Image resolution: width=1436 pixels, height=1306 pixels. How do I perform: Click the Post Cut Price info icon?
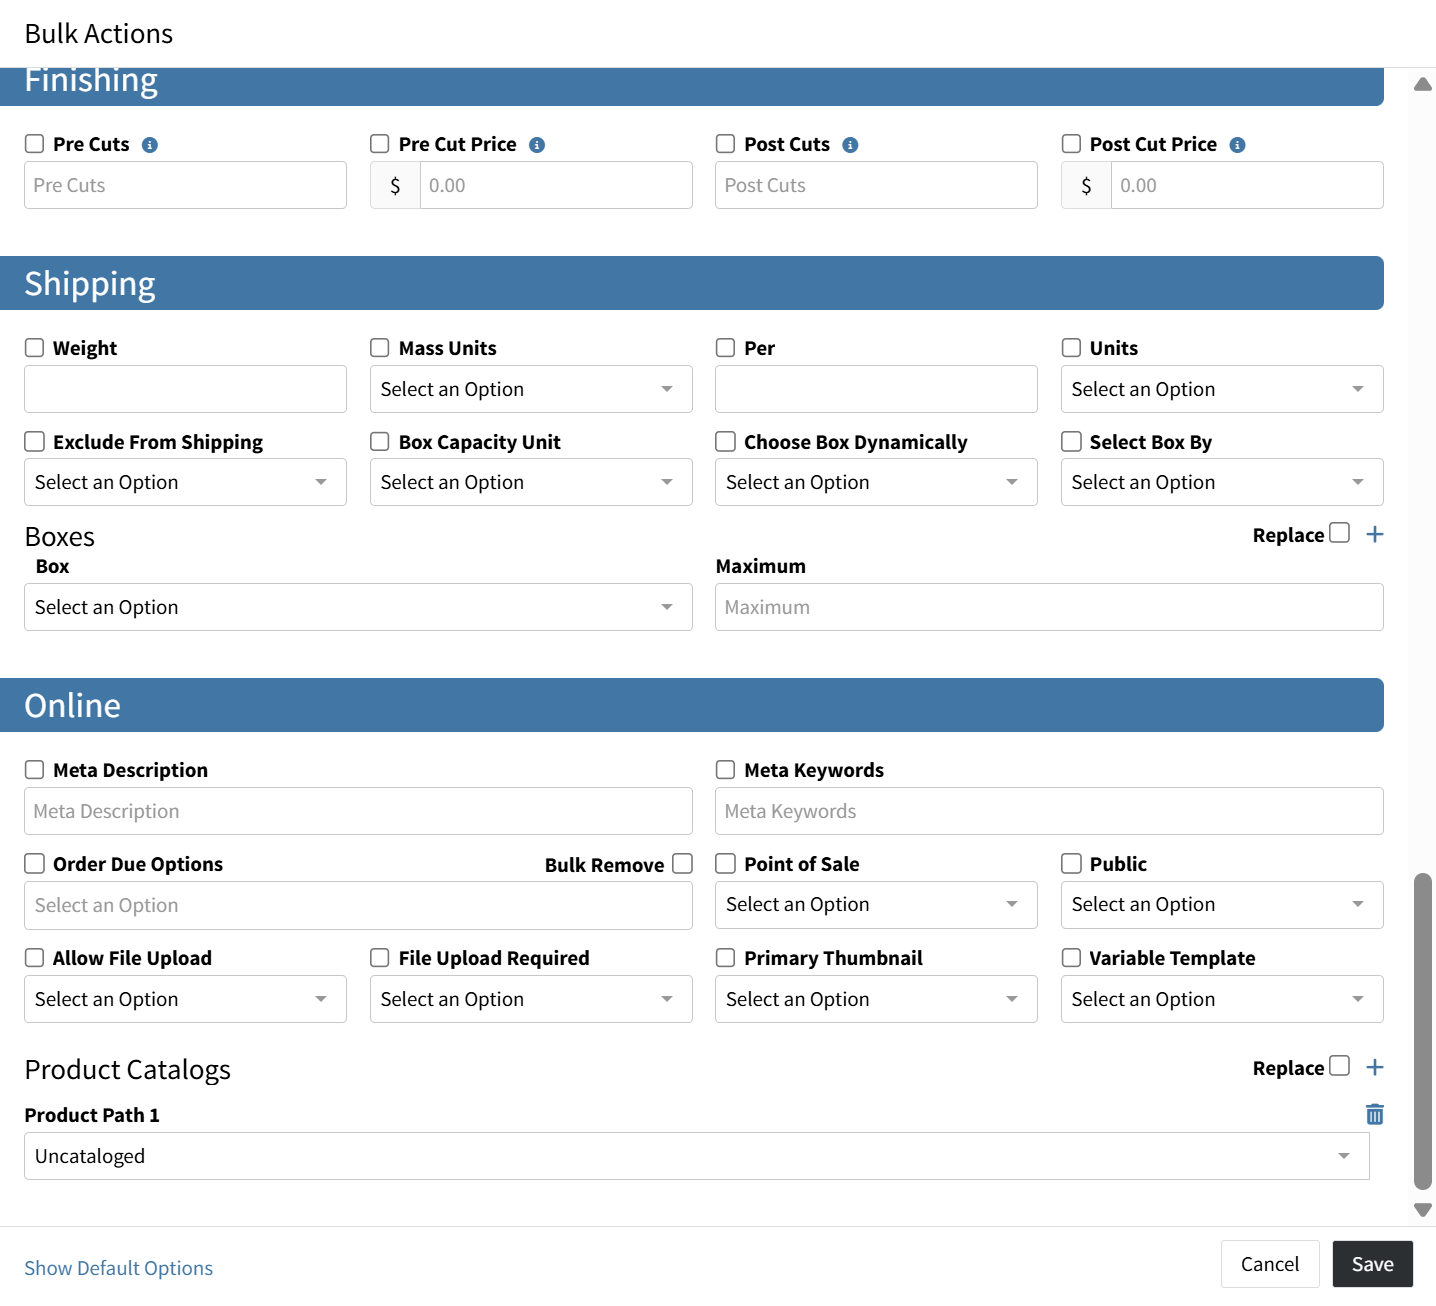(x=1237, y=145)
